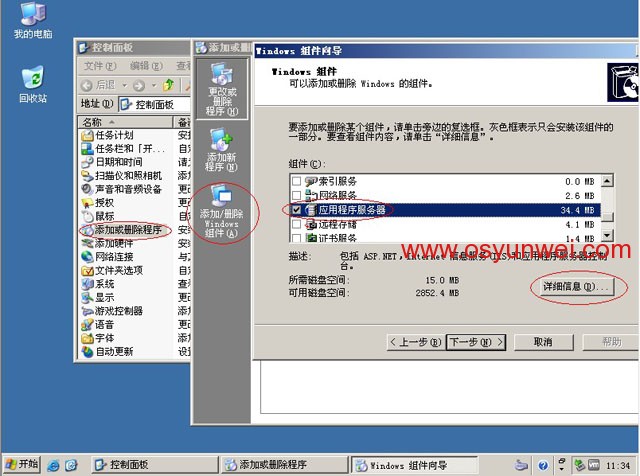Click 系统 icon in Control Panel
Screen dimensions: 640x476
87,284
